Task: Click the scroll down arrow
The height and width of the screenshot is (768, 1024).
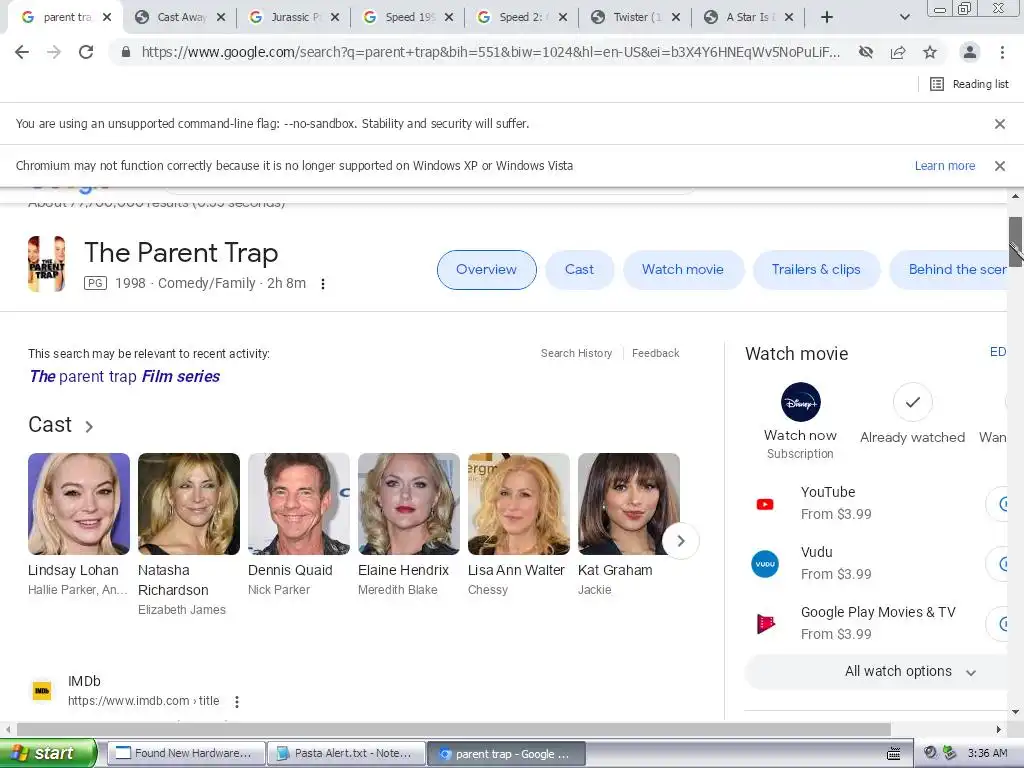Action: point(1016,712)
